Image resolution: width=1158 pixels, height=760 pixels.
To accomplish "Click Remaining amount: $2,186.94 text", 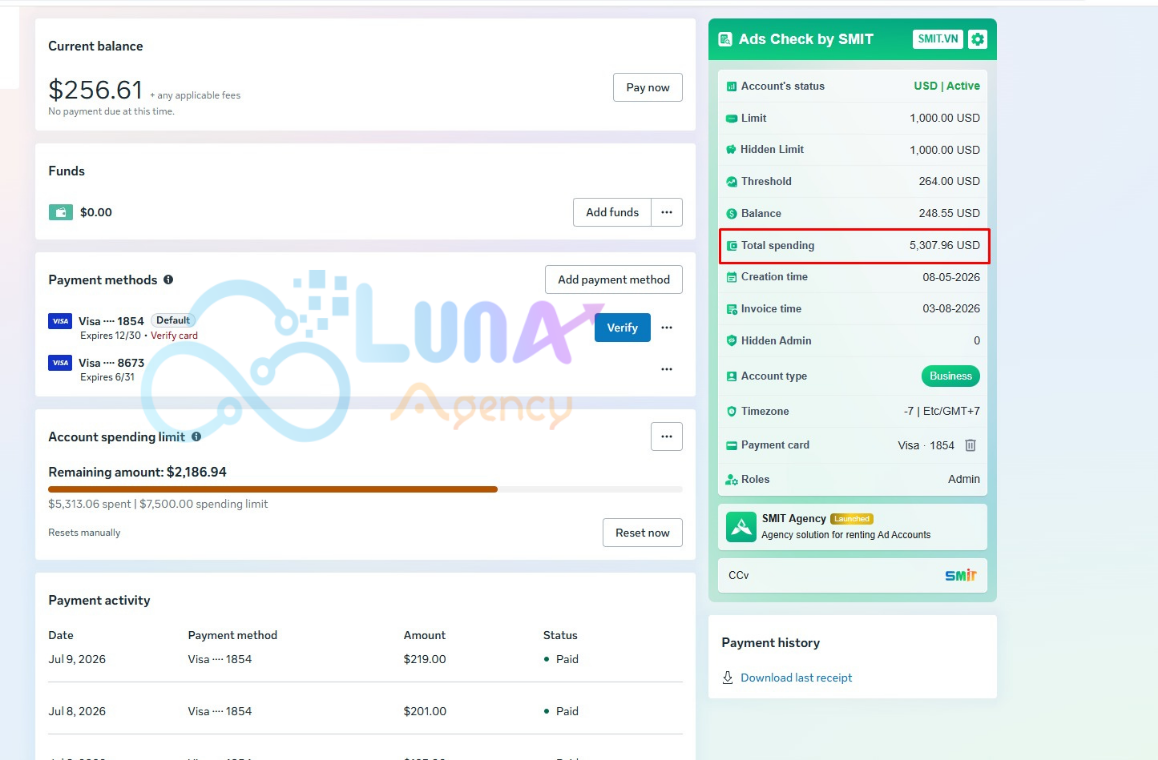I will click(137, 472).
